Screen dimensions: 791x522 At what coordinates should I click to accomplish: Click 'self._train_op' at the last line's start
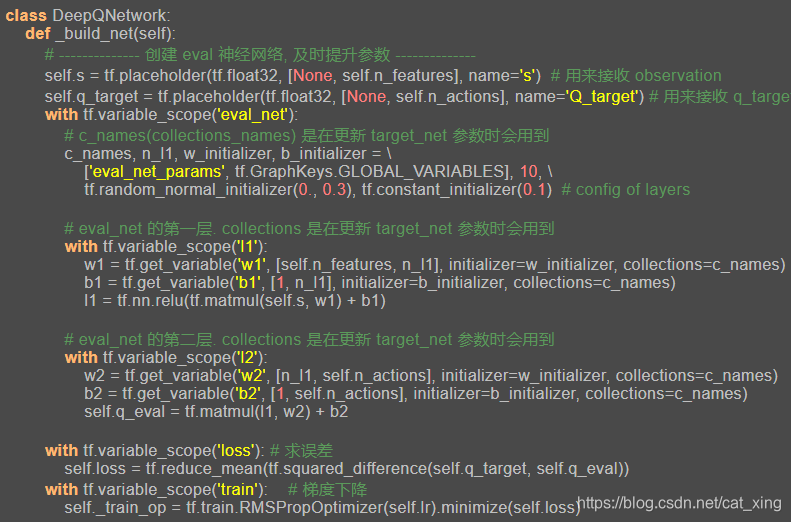click(115, 507)
